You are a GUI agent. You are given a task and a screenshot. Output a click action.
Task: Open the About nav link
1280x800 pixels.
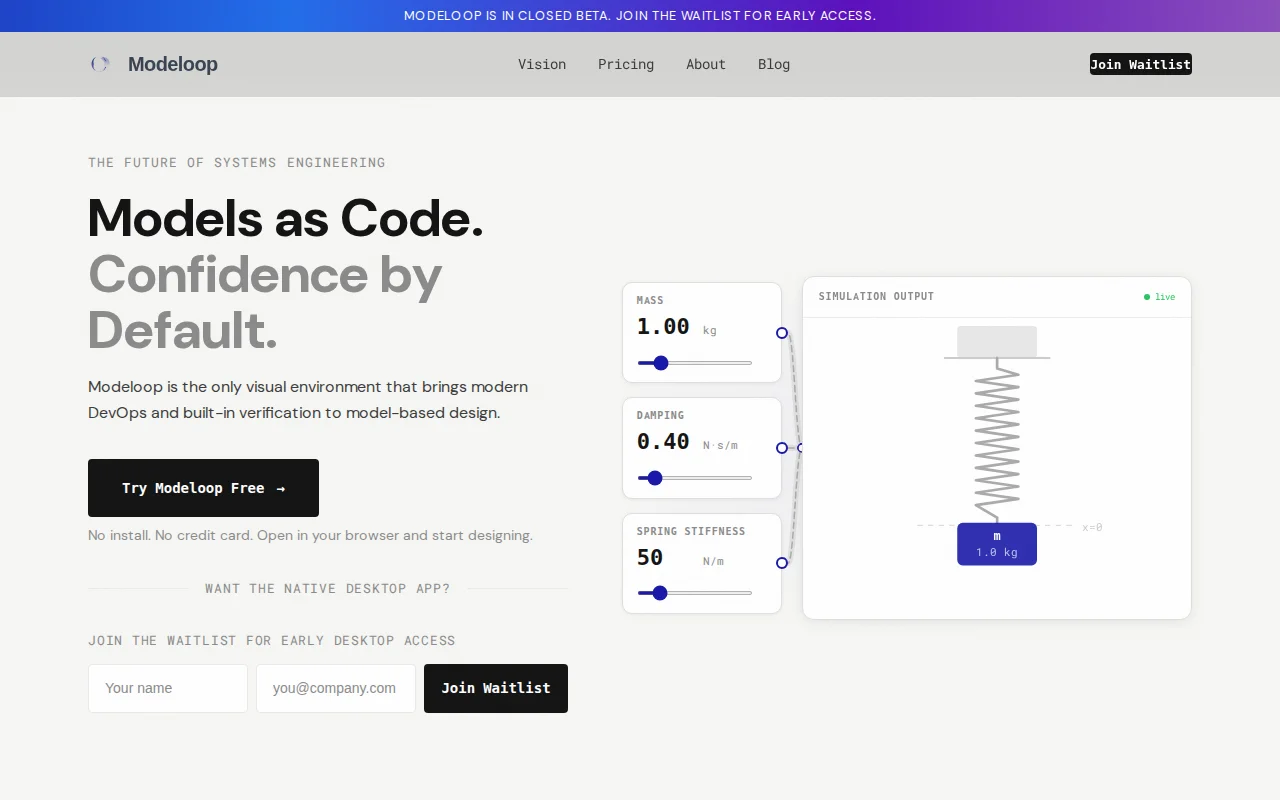pyautogui.click(x=706, y=64)
